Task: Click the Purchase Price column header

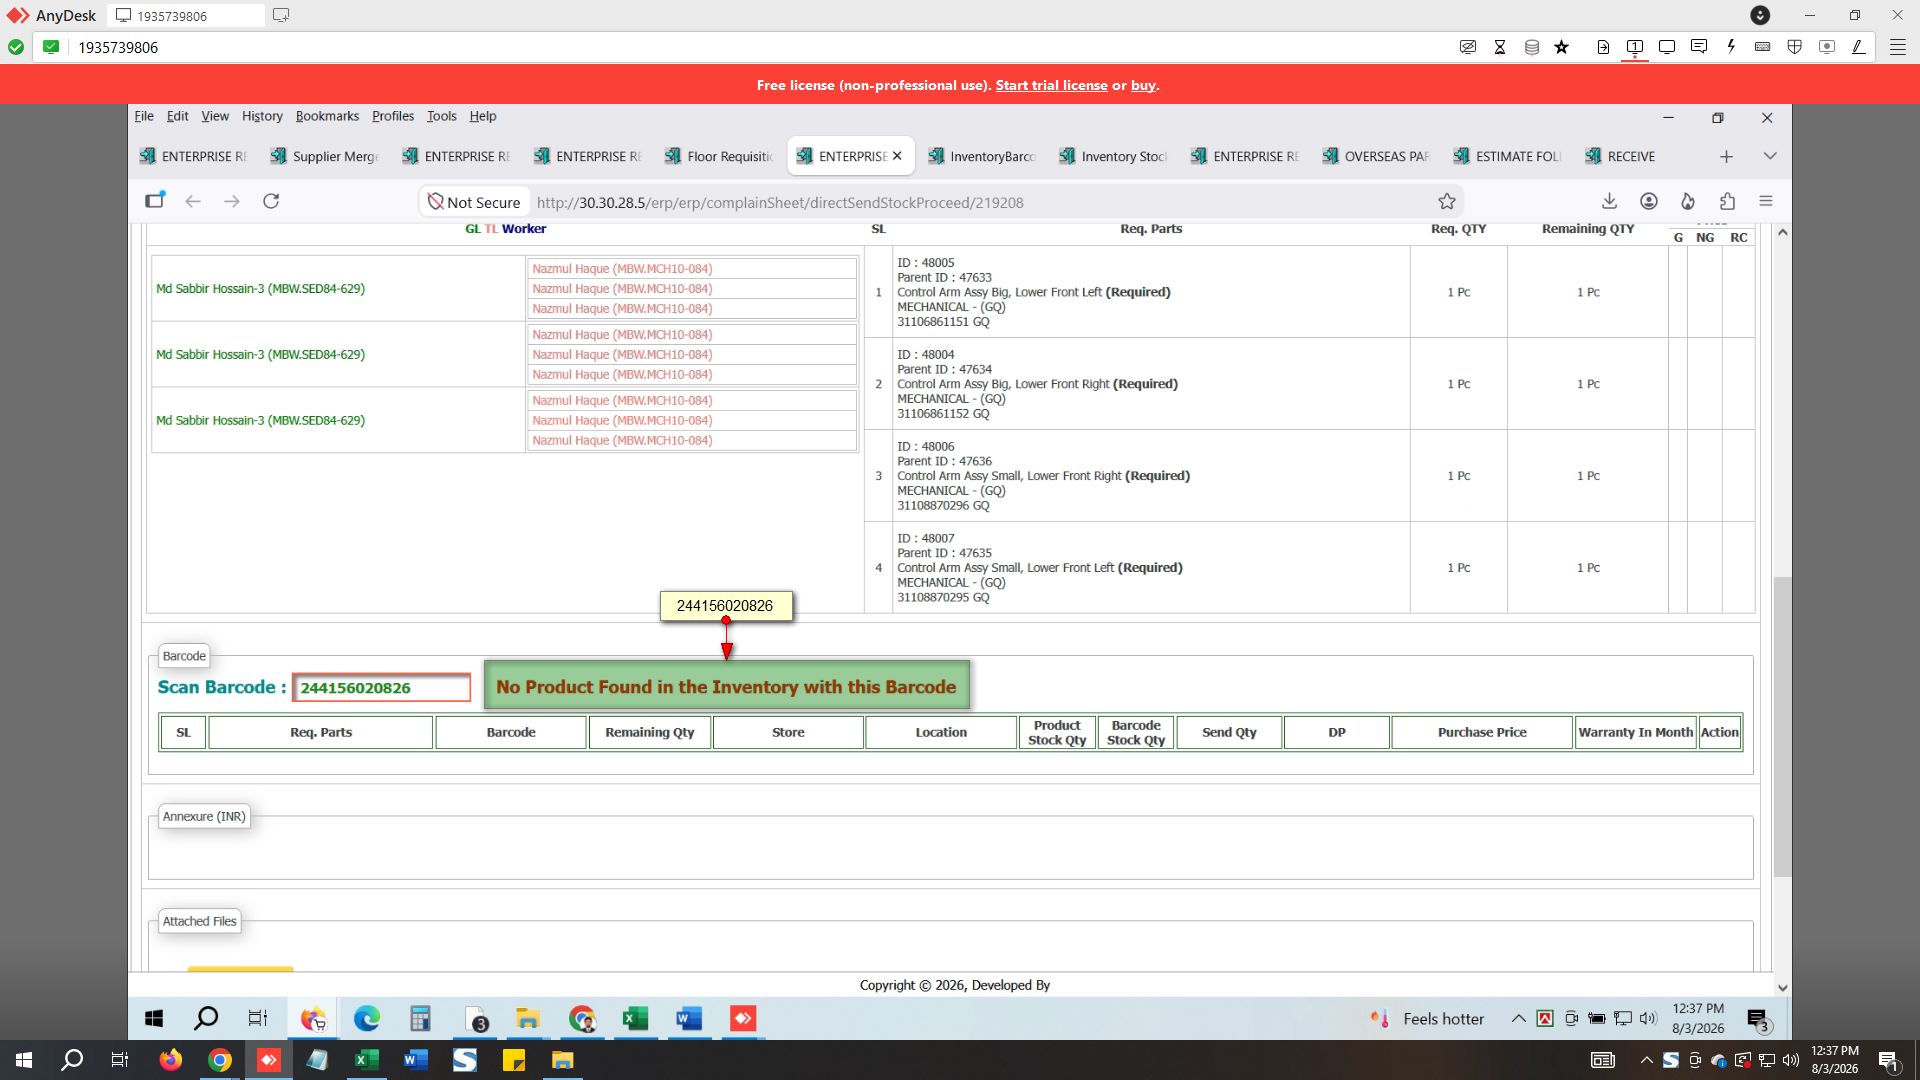Action: pos(1482,732)
